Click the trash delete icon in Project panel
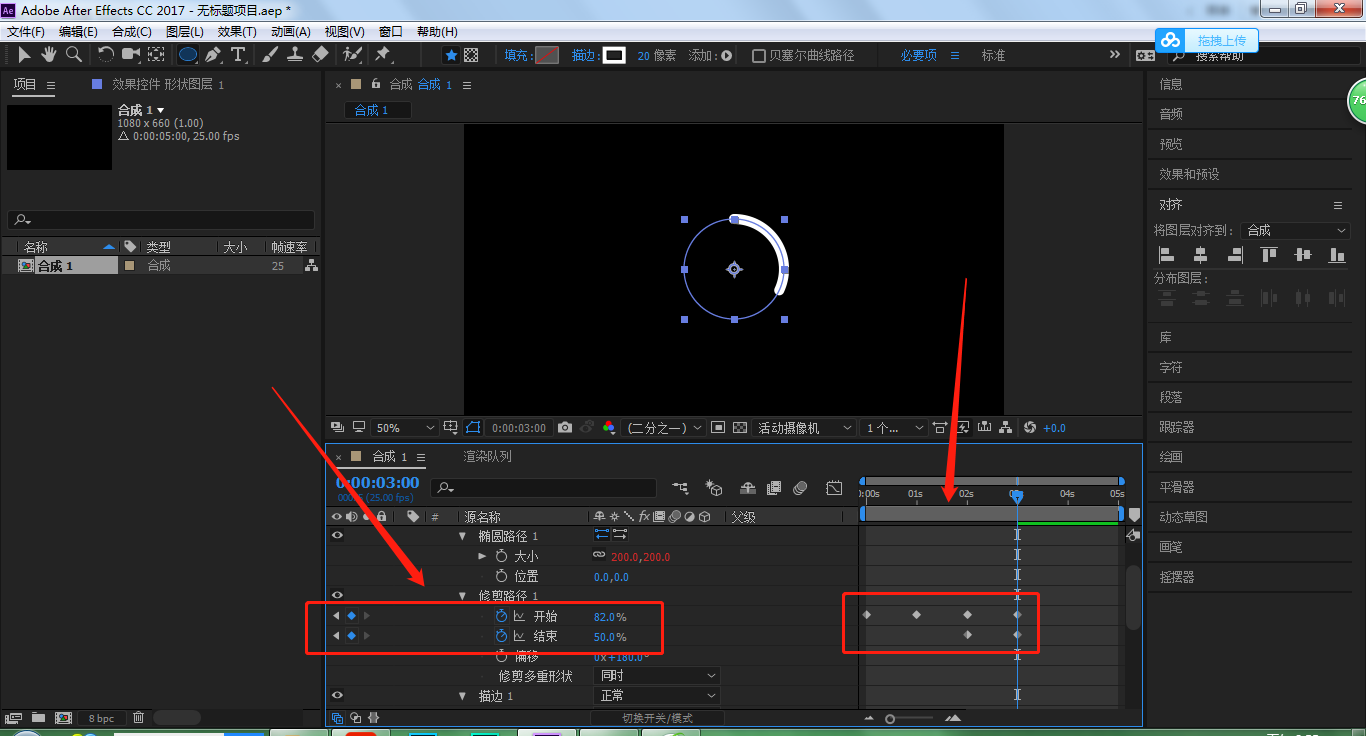Viewport: 1366px width, 736px height. coord(139,718)
